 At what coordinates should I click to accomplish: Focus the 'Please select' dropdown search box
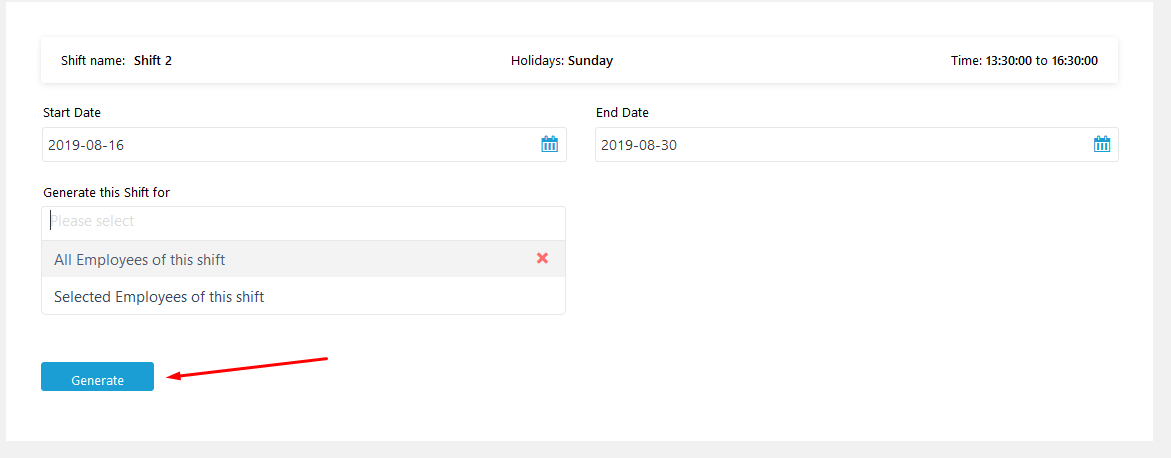(303, 222)
